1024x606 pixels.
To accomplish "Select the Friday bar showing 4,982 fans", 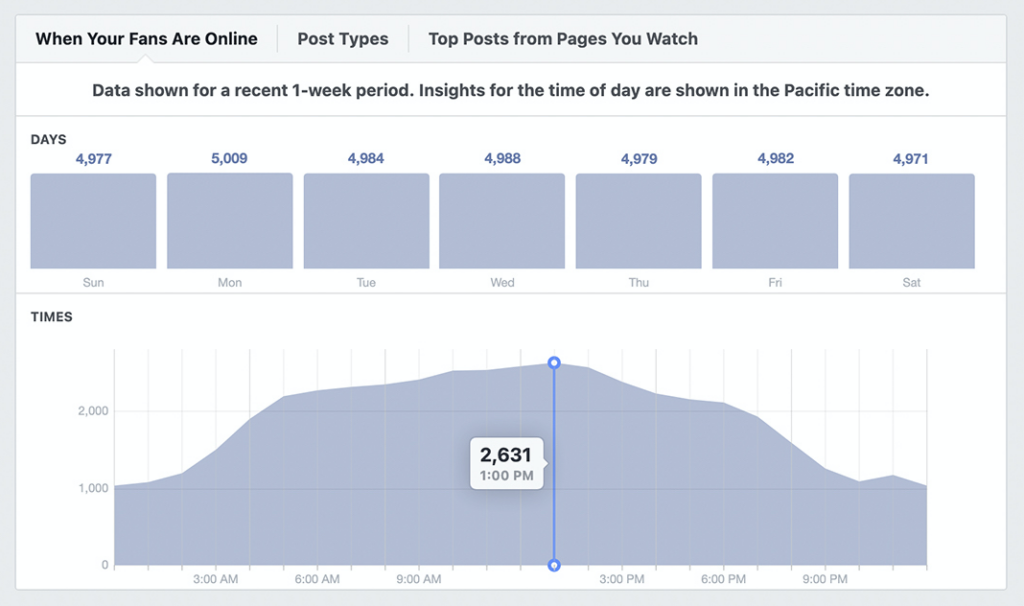I will click(775, 220).
